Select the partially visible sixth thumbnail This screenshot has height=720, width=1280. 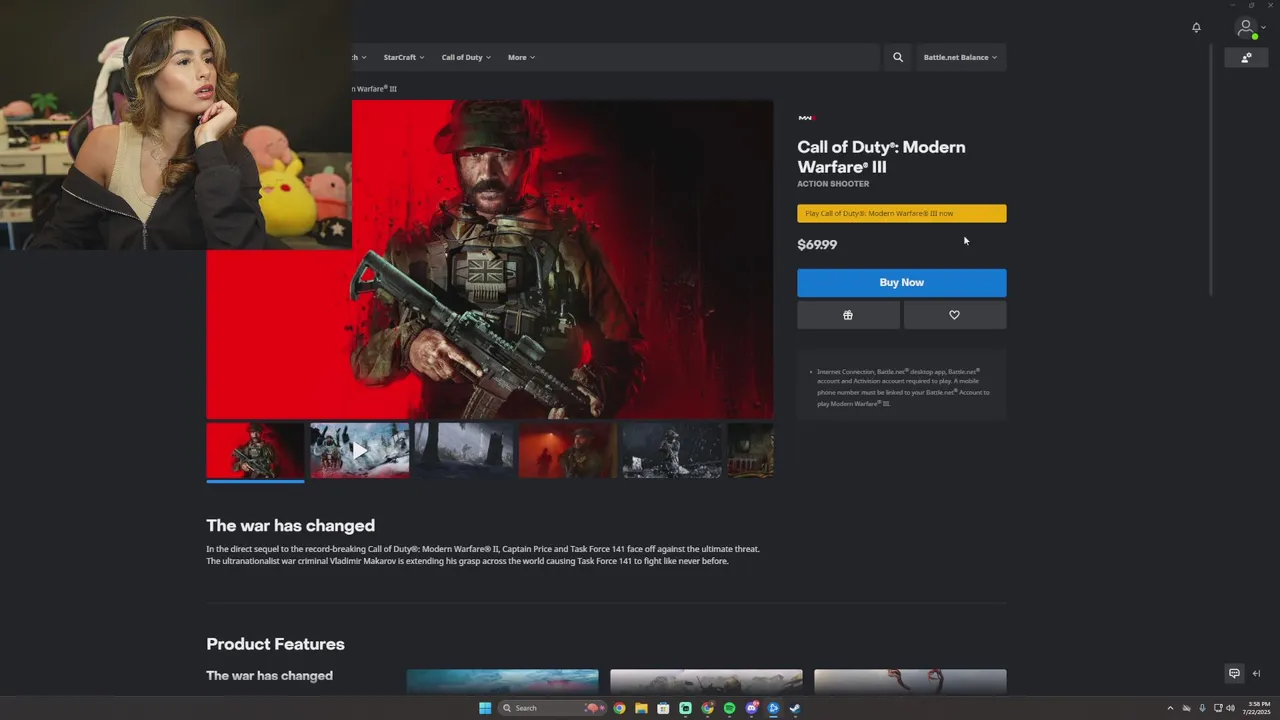pyautogui.click(x=750, y=450)
